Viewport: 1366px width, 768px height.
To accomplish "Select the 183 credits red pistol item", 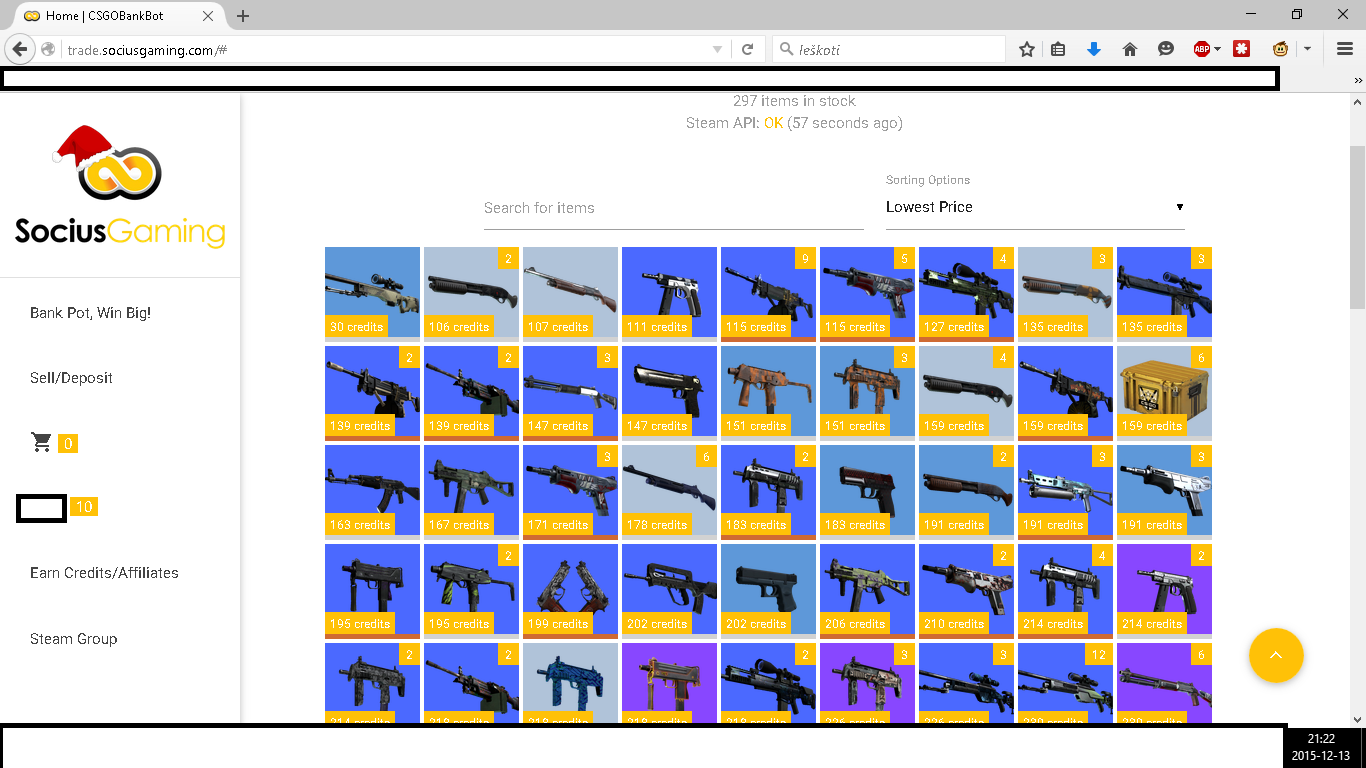I will [x=867, y=492].
